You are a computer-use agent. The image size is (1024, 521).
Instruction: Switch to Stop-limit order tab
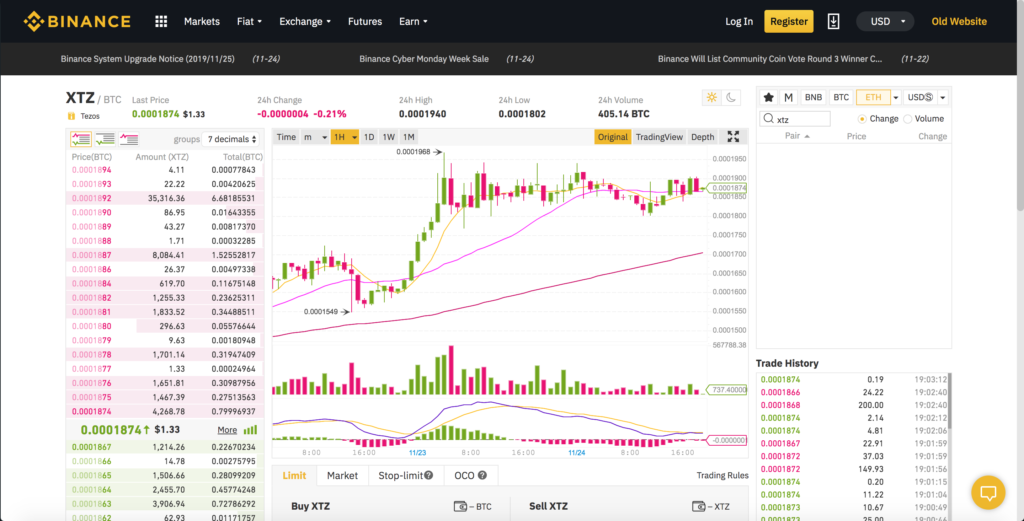click(x=406, y=475)
